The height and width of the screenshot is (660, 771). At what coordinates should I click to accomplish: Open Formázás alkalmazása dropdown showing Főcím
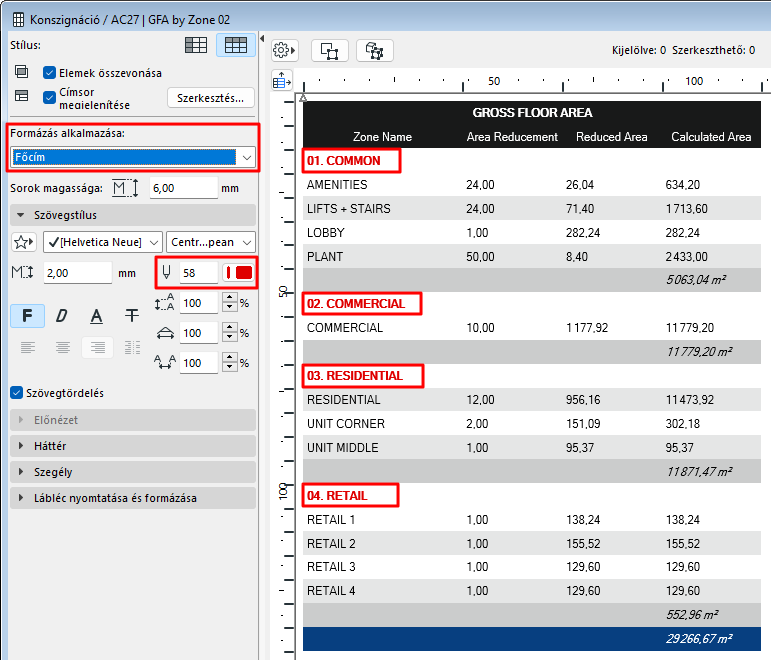(x=132, y=157)
